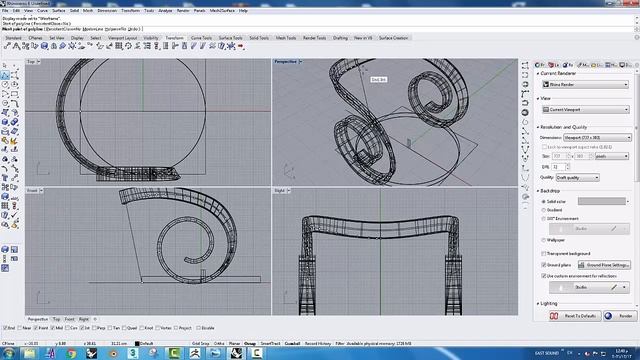Open the Curve menu

pyautogui.click(x=42, y=11)
